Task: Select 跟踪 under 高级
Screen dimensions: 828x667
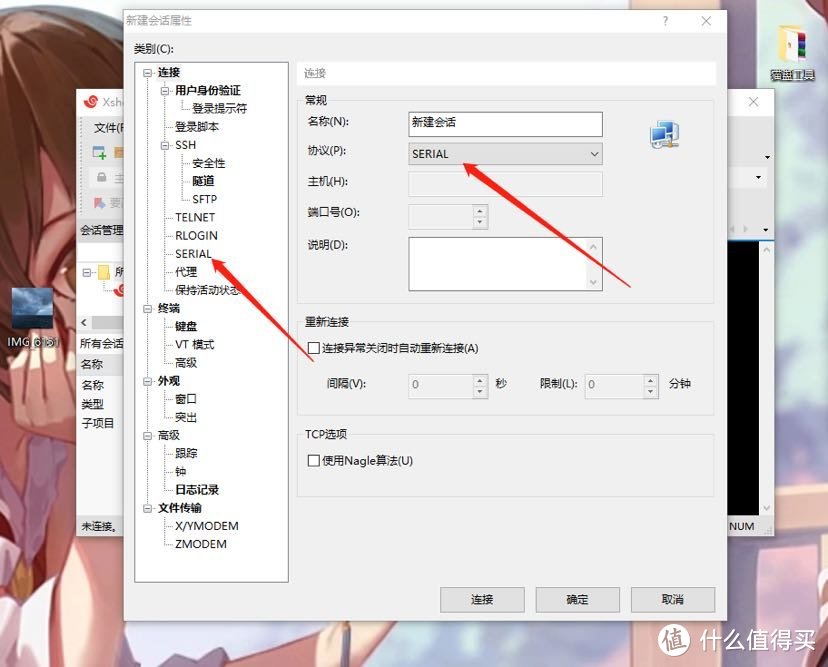Action: 186,453
